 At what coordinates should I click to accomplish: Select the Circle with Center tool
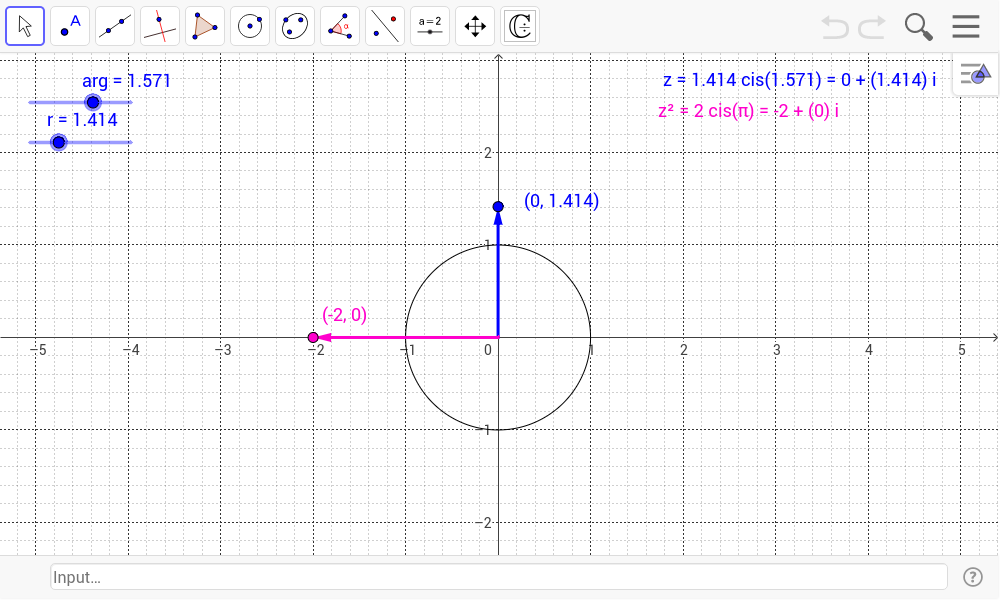pyautogui.click(x=249, y=26)
